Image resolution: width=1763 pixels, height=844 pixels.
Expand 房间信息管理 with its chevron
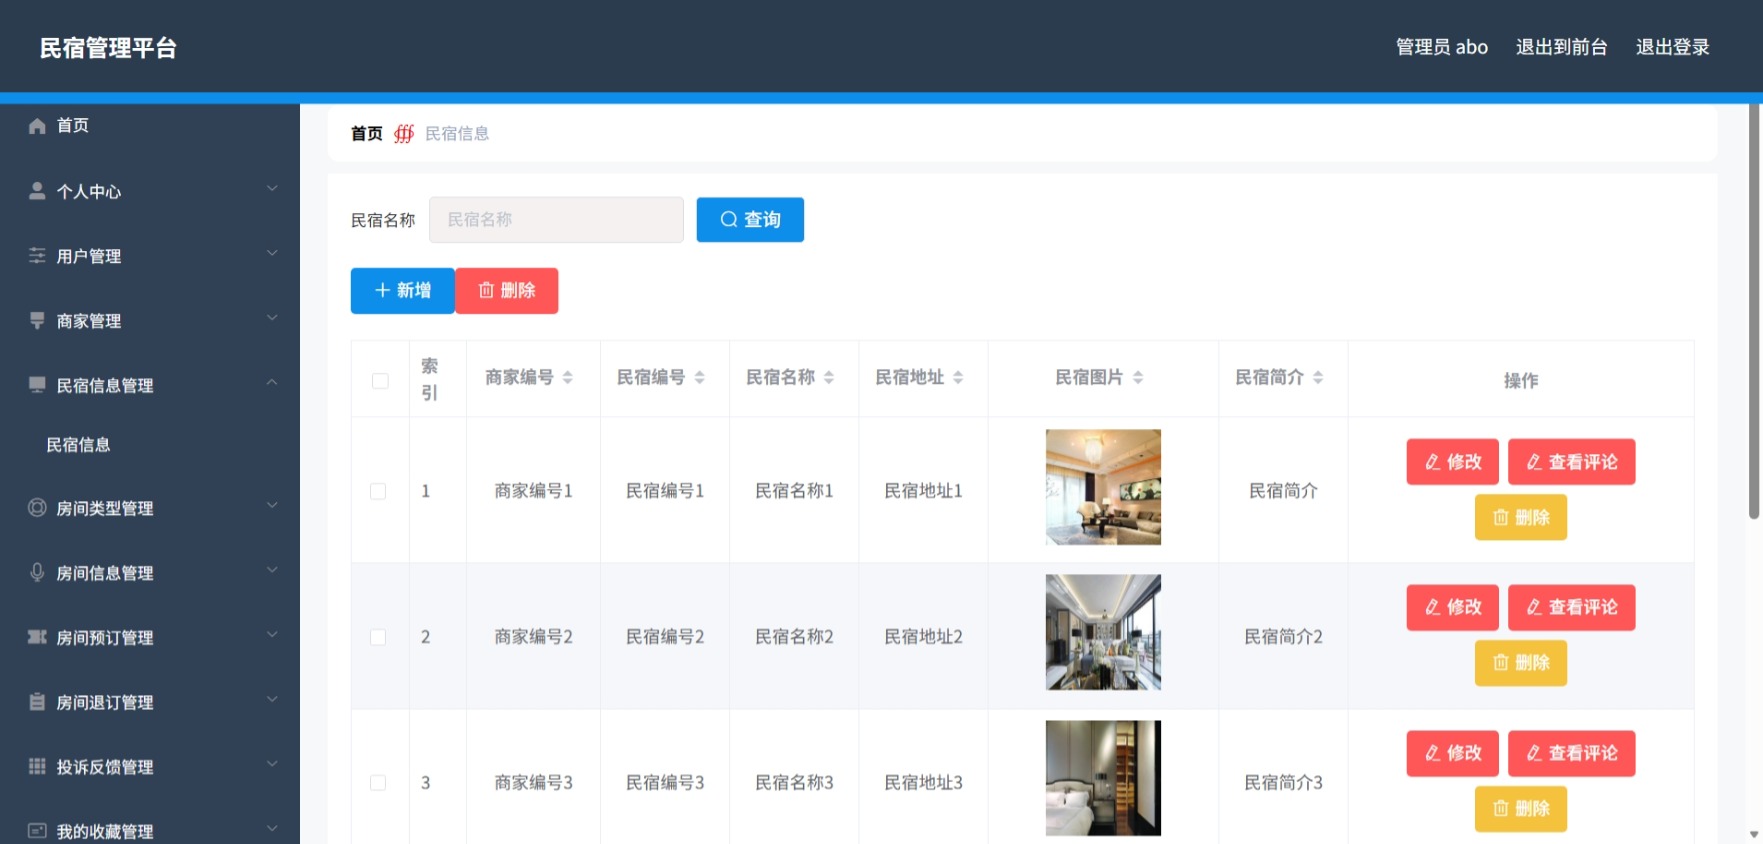coord(272,570)
